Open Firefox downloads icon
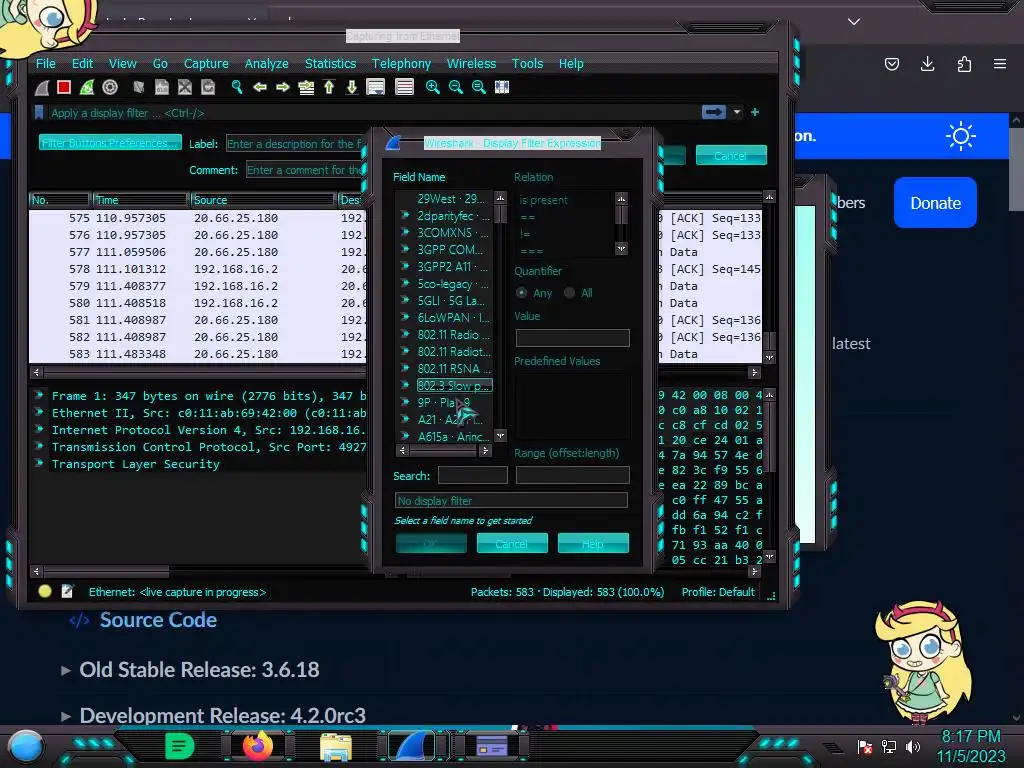This screenshot has width=1024, height=768. pyautogui.click(x=927, y=63)
